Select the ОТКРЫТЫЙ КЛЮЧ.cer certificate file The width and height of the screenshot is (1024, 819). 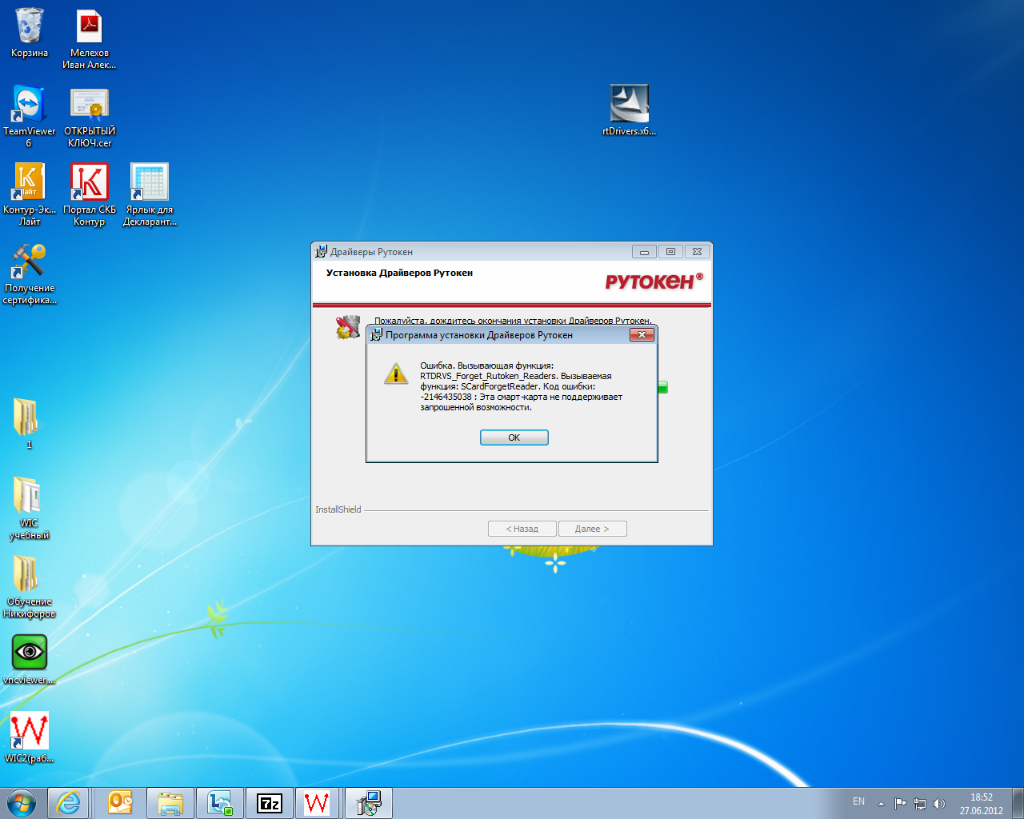pyautogui.click(x=89, y=106)
